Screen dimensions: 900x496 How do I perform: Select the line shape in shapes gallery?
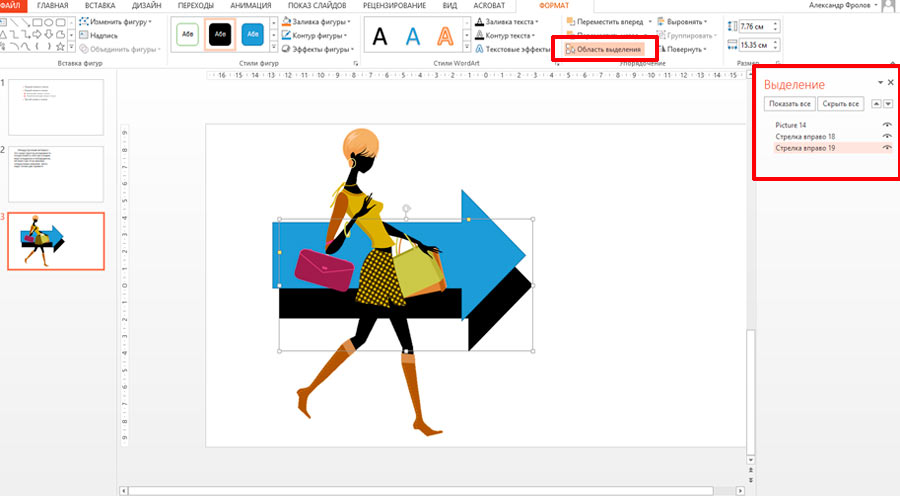click(x=14, y=22)
